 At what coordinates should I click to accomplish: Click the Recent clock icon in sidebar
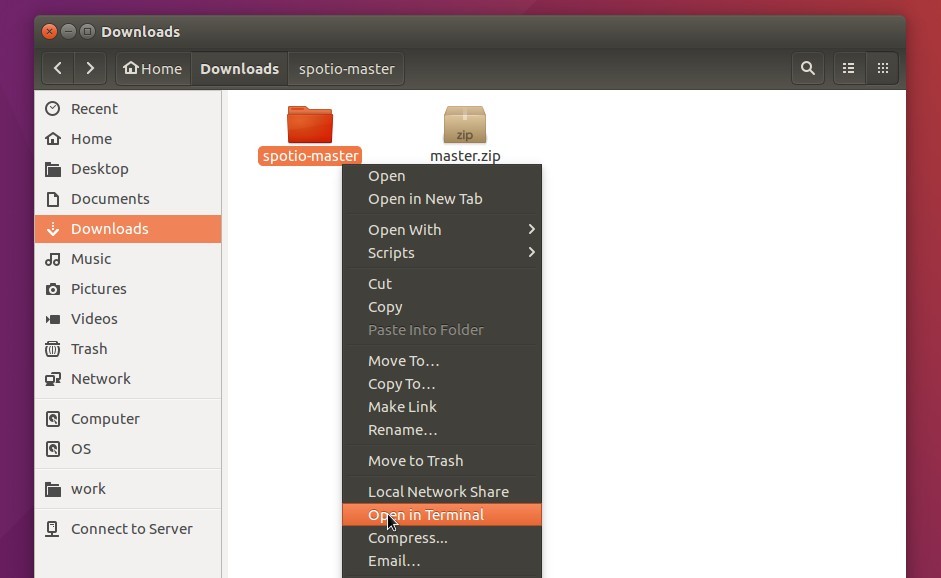point(53,109)
